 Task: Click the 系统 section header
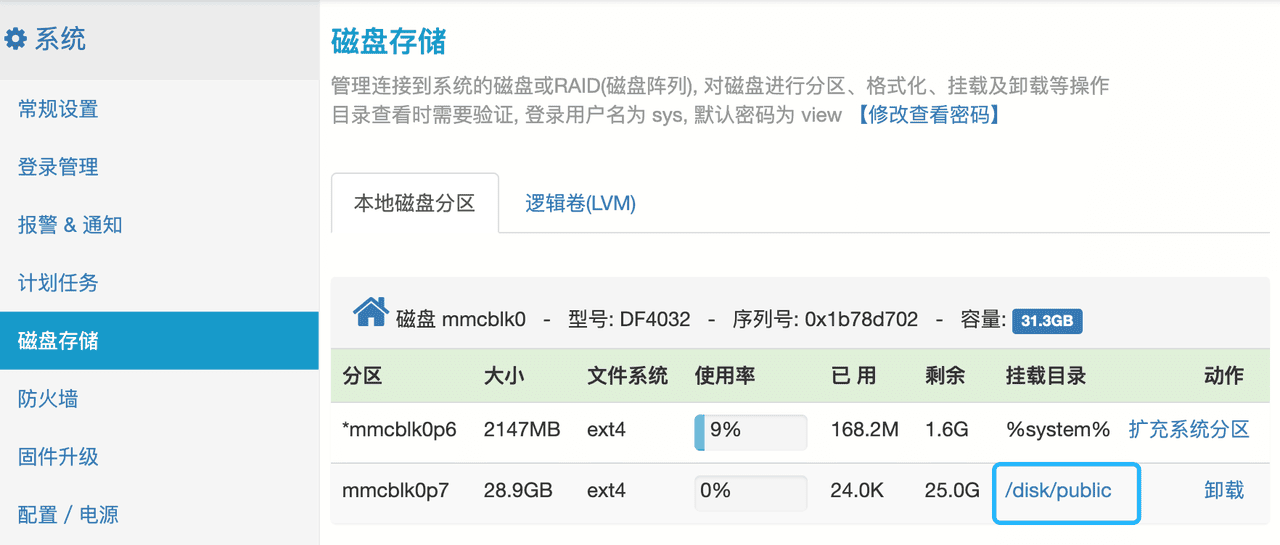tap(60, 40)
